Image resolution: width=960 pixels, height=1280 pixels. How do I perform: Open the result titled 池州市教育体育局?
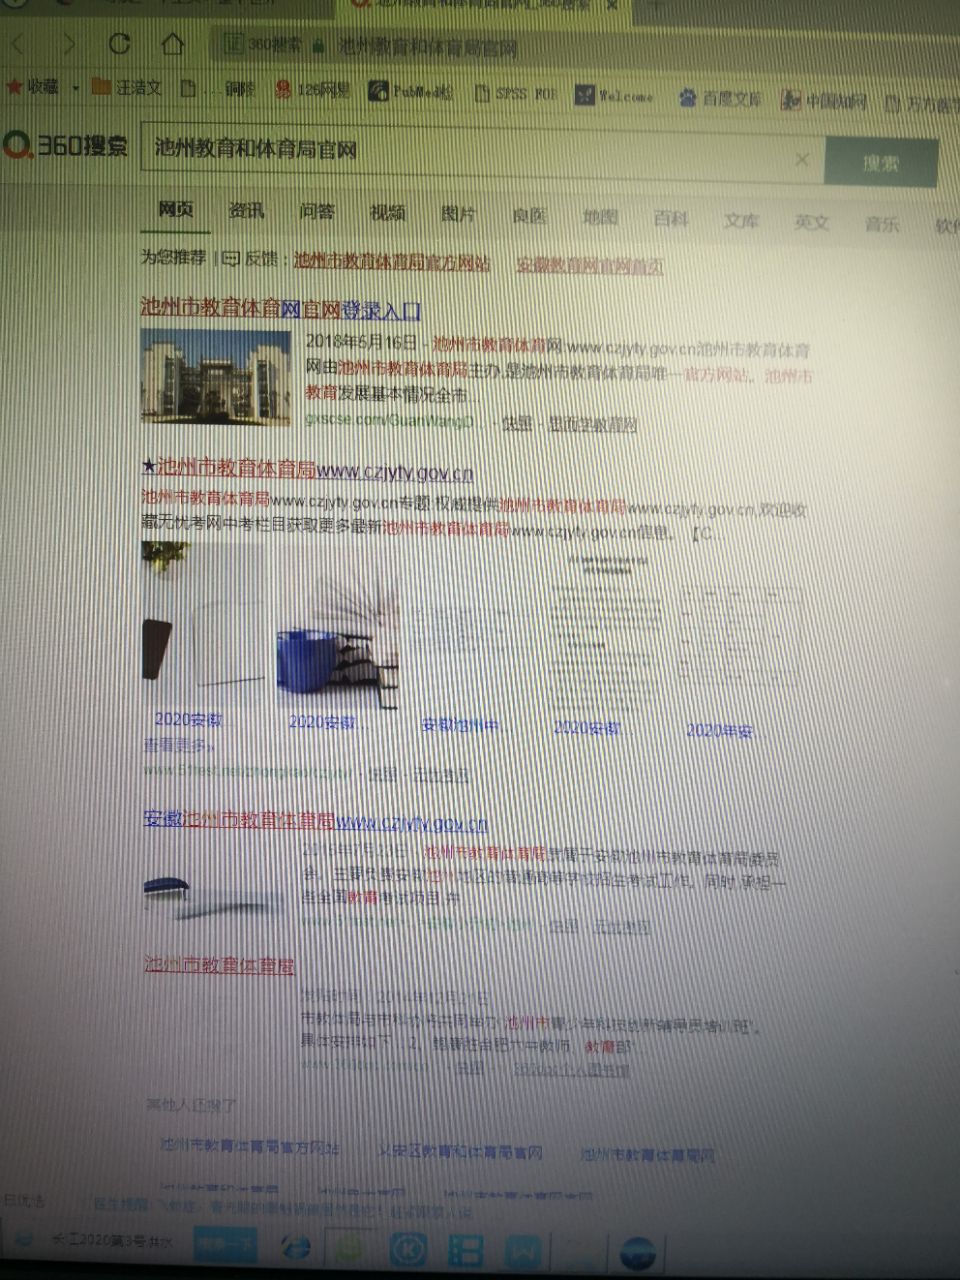(x=219, y=965)
